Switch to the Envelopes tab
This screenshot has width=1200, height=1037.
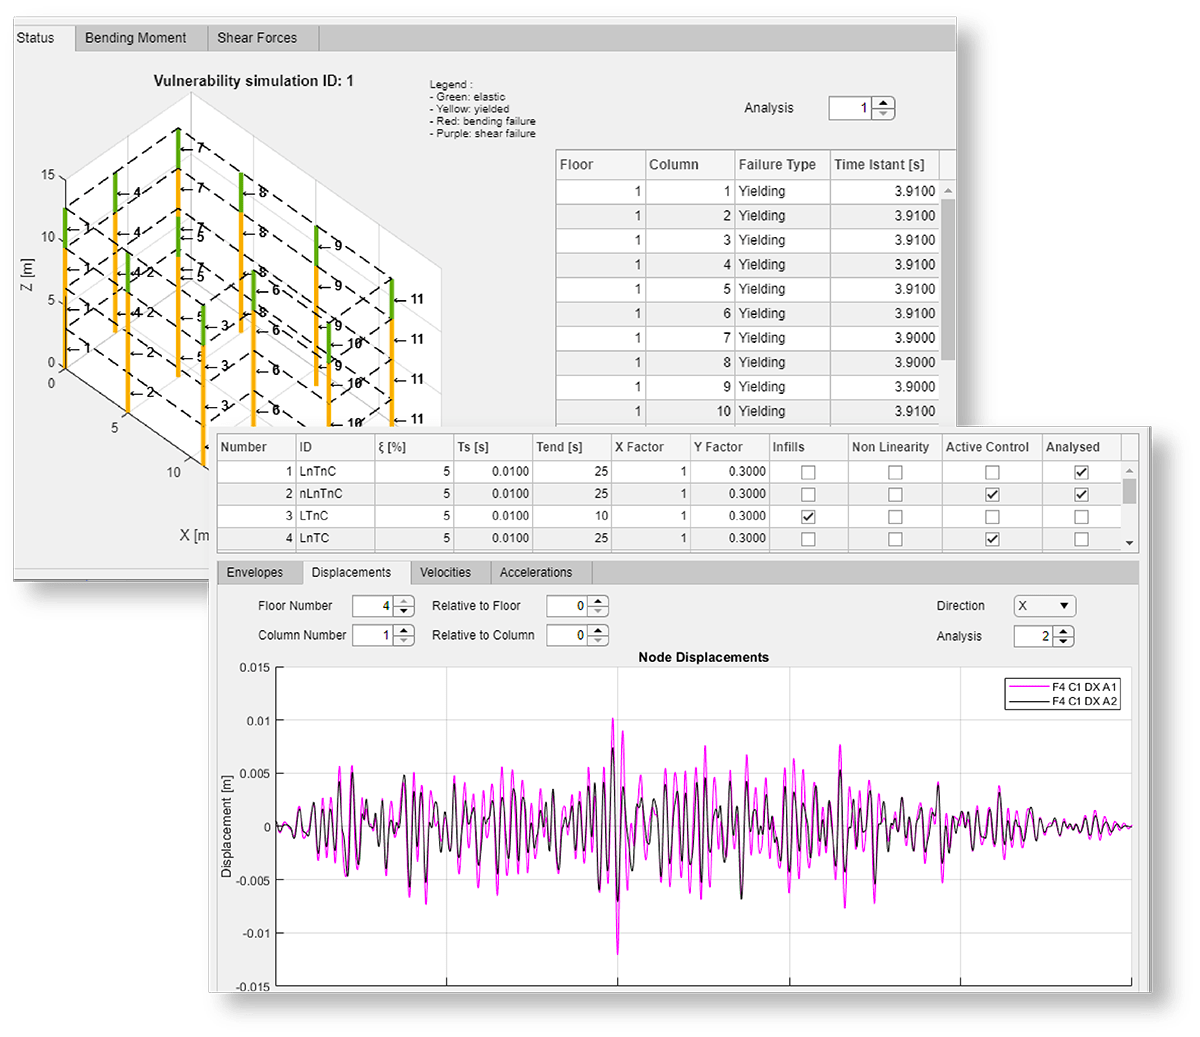coord(255,573)
